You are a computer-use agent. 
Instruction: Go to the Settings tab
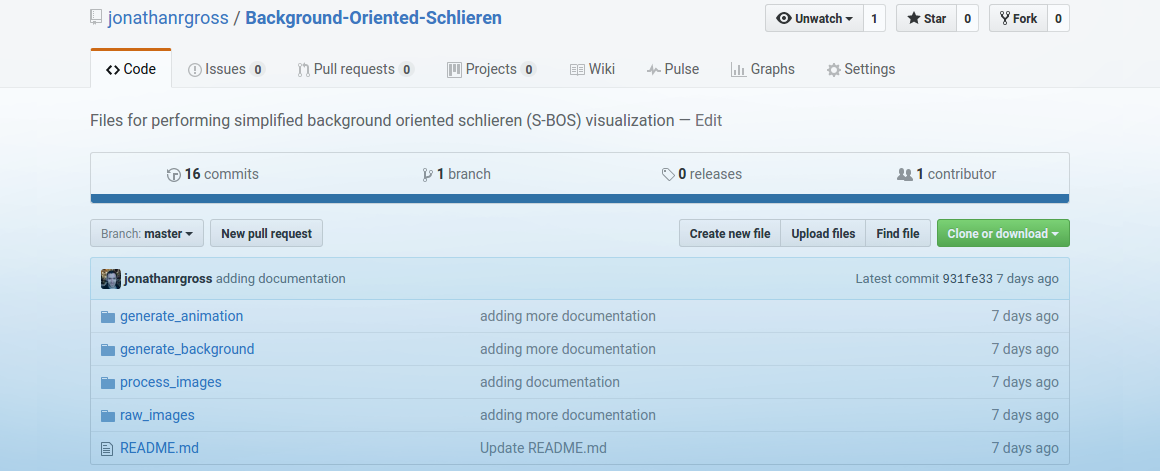coord(860,69)
